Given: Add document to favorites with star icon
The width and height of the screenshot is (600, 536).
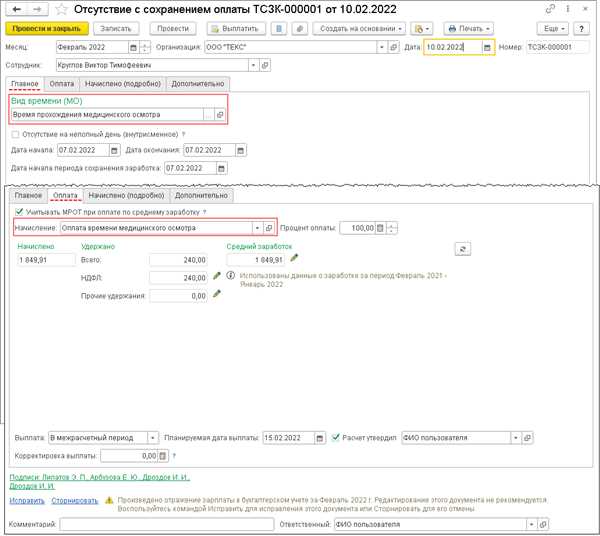Looking at the screenshot, I should (x=50, y=9).
